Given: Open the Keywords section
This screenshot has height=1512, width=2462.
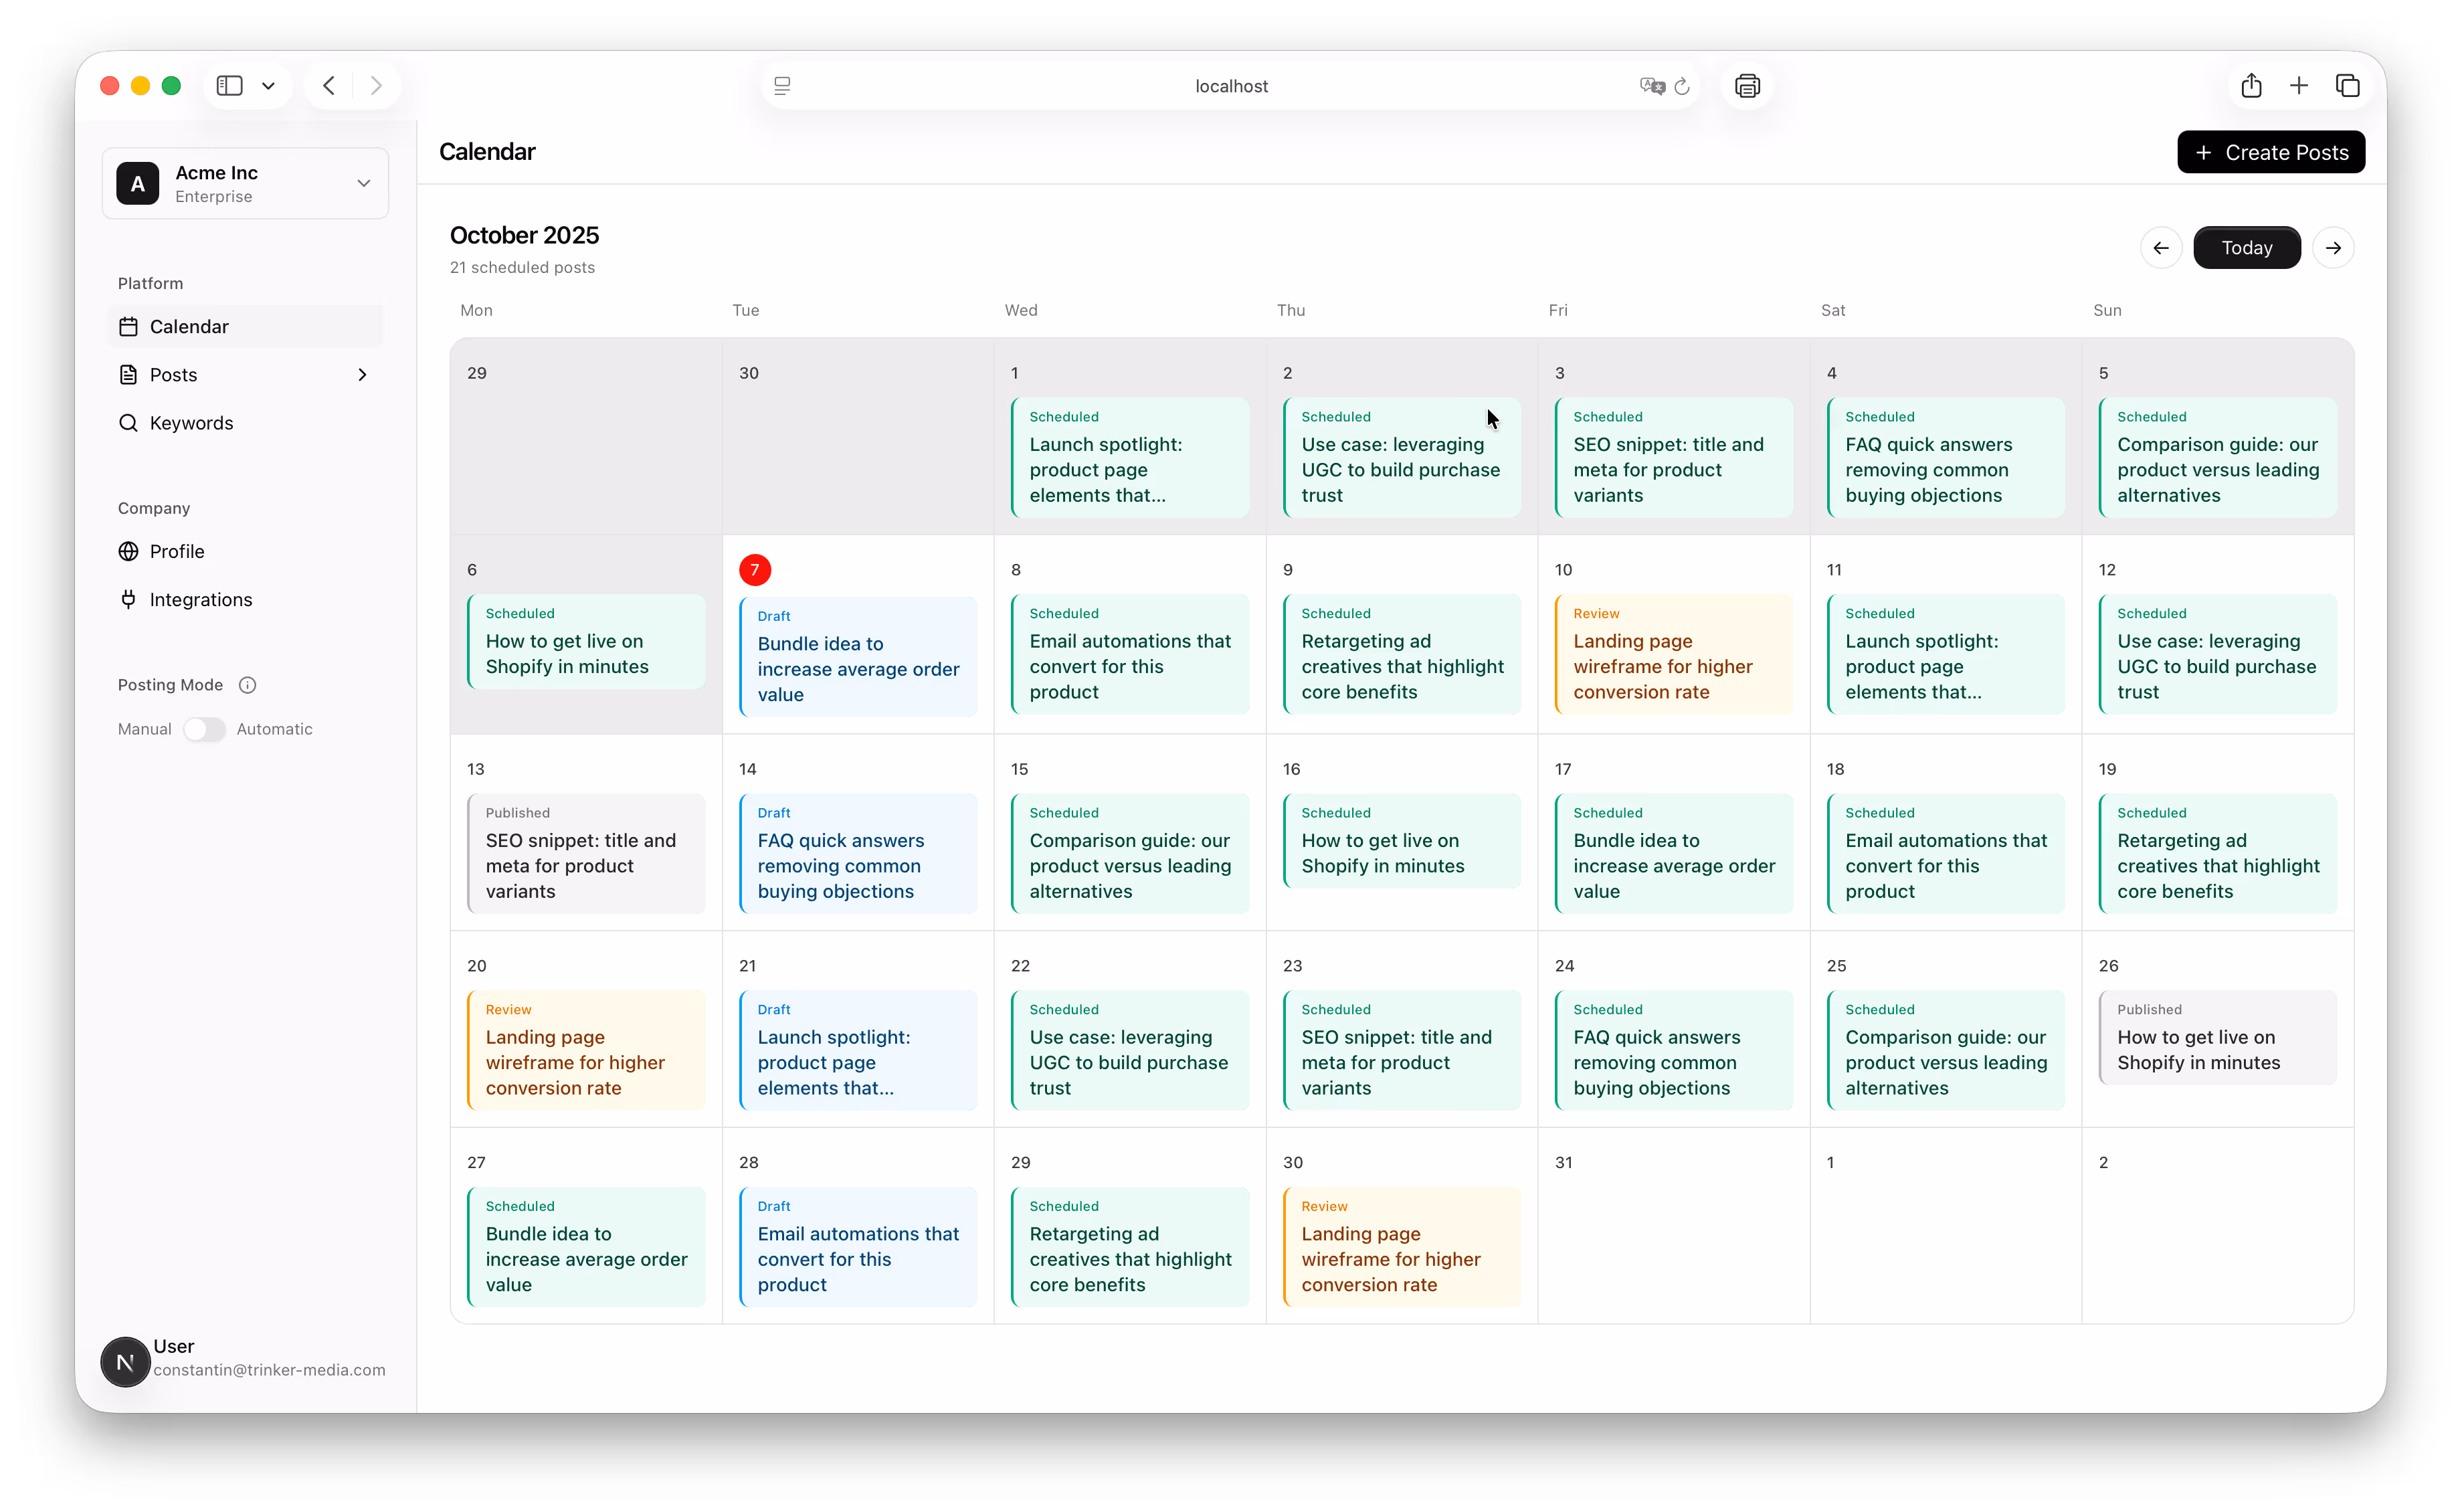Looking at the screenshot, I should pyautogui.click(x=191, y=423).
